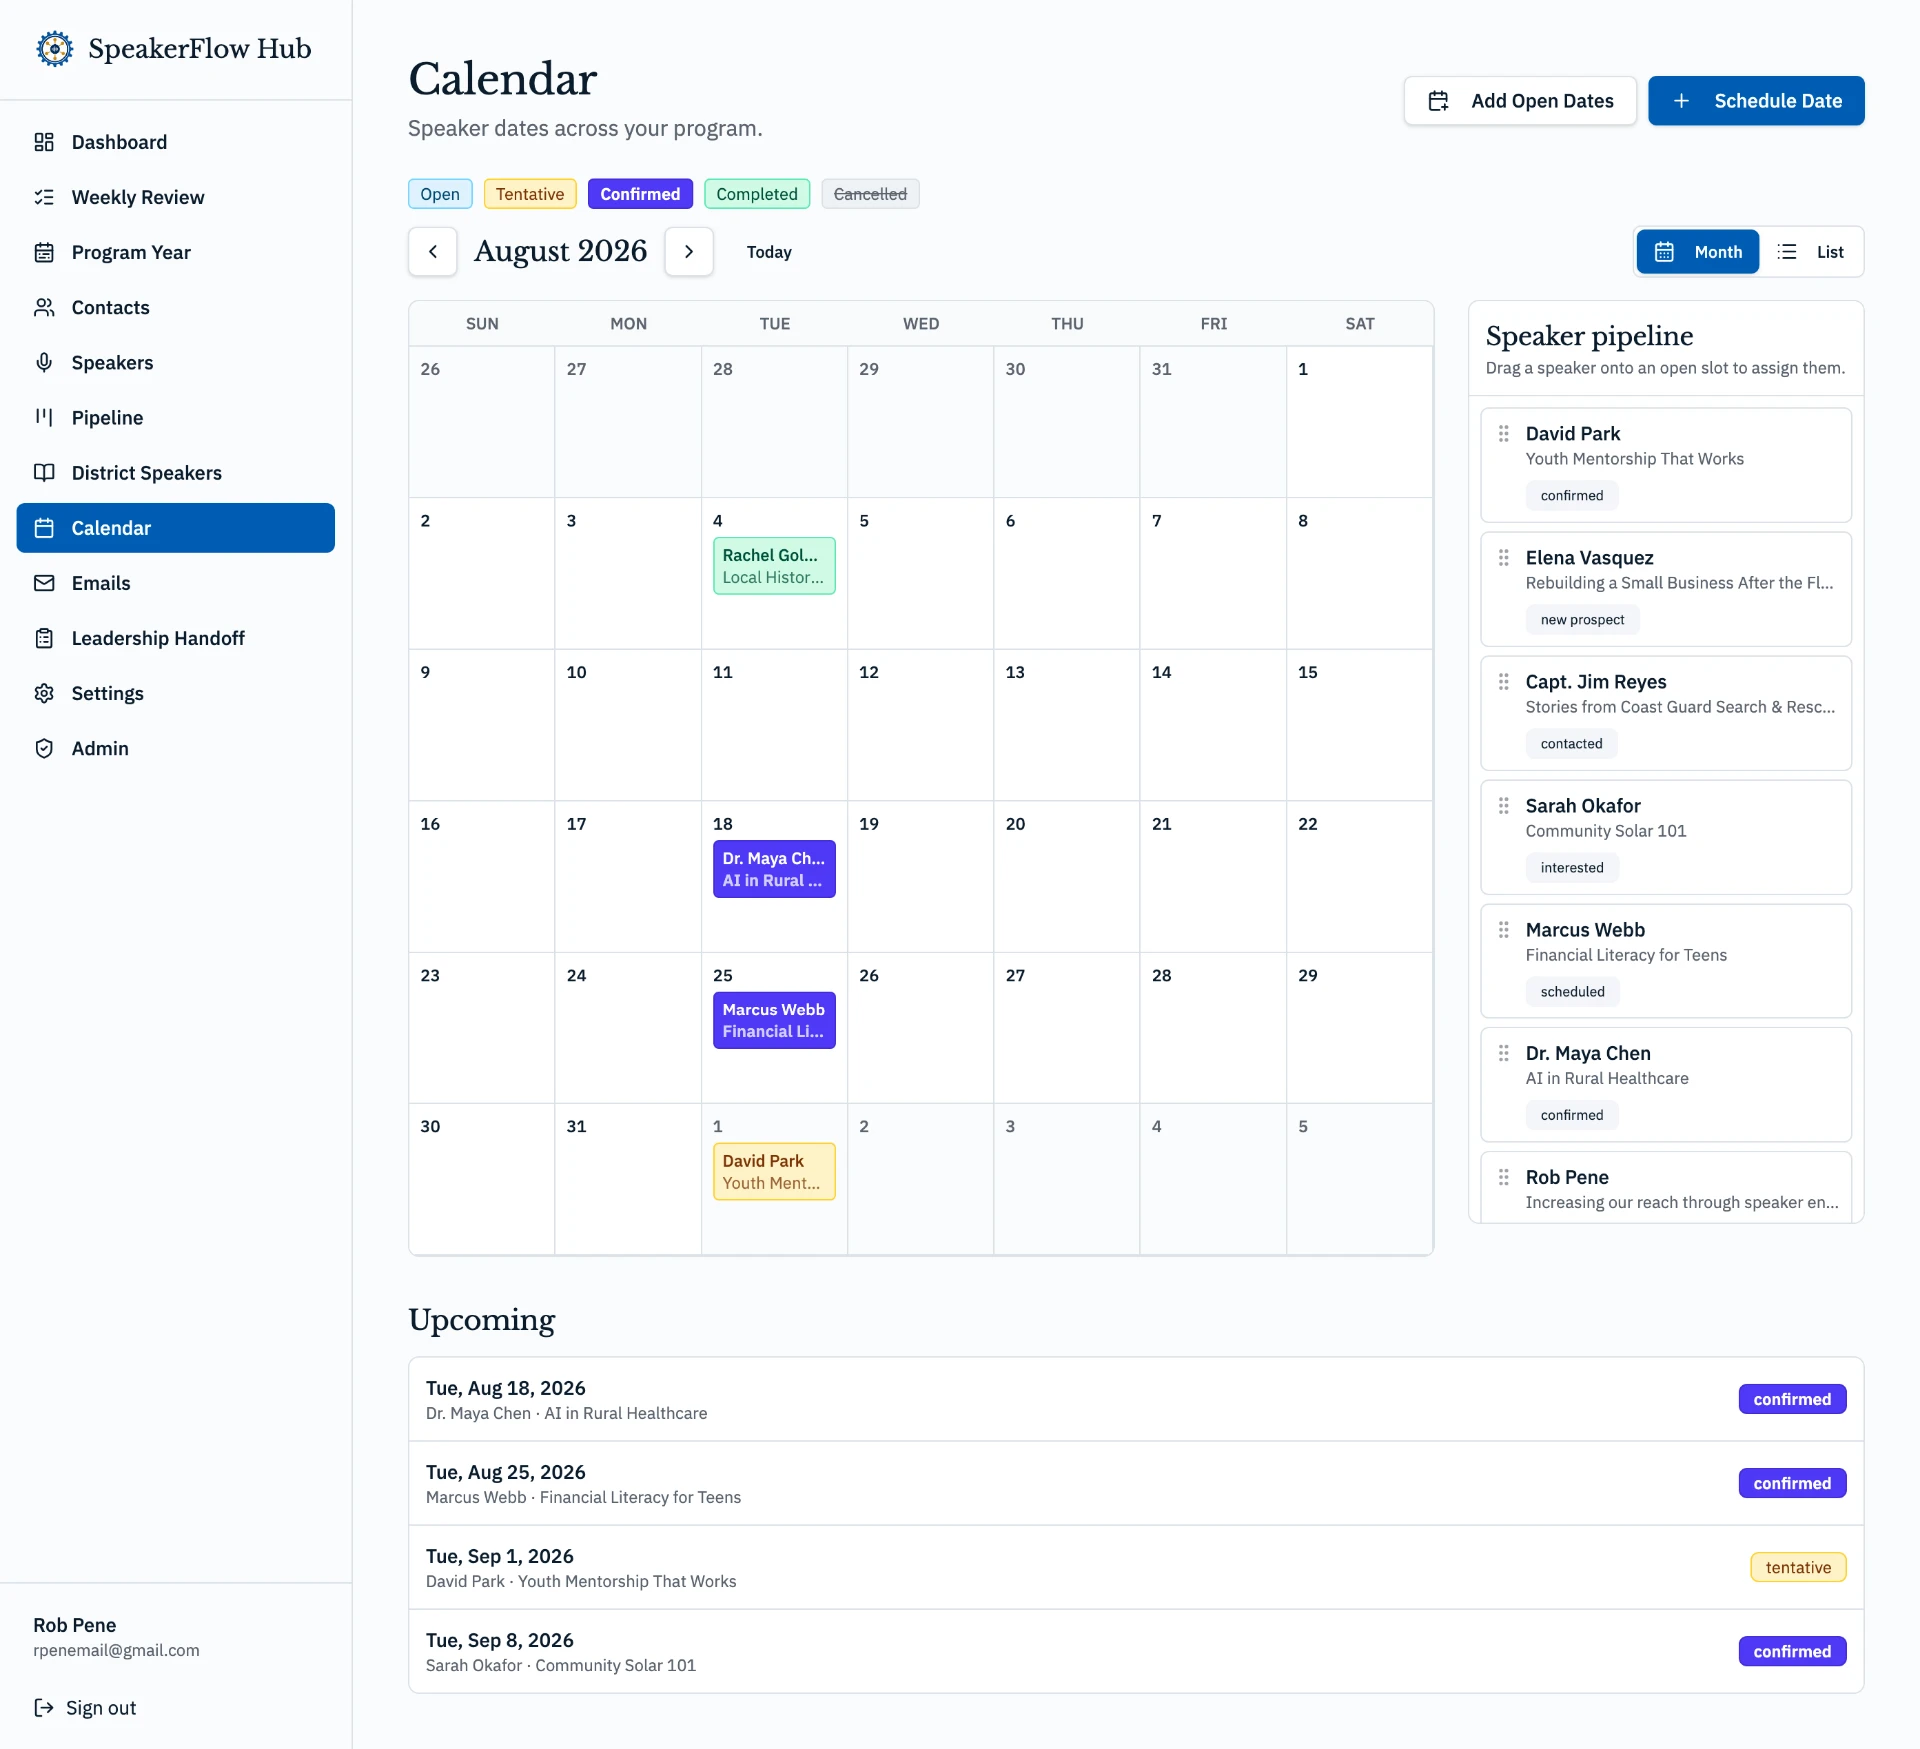Open the Rachel Gol... event on August 4
1920x1749 pixels.
[774, 566]
